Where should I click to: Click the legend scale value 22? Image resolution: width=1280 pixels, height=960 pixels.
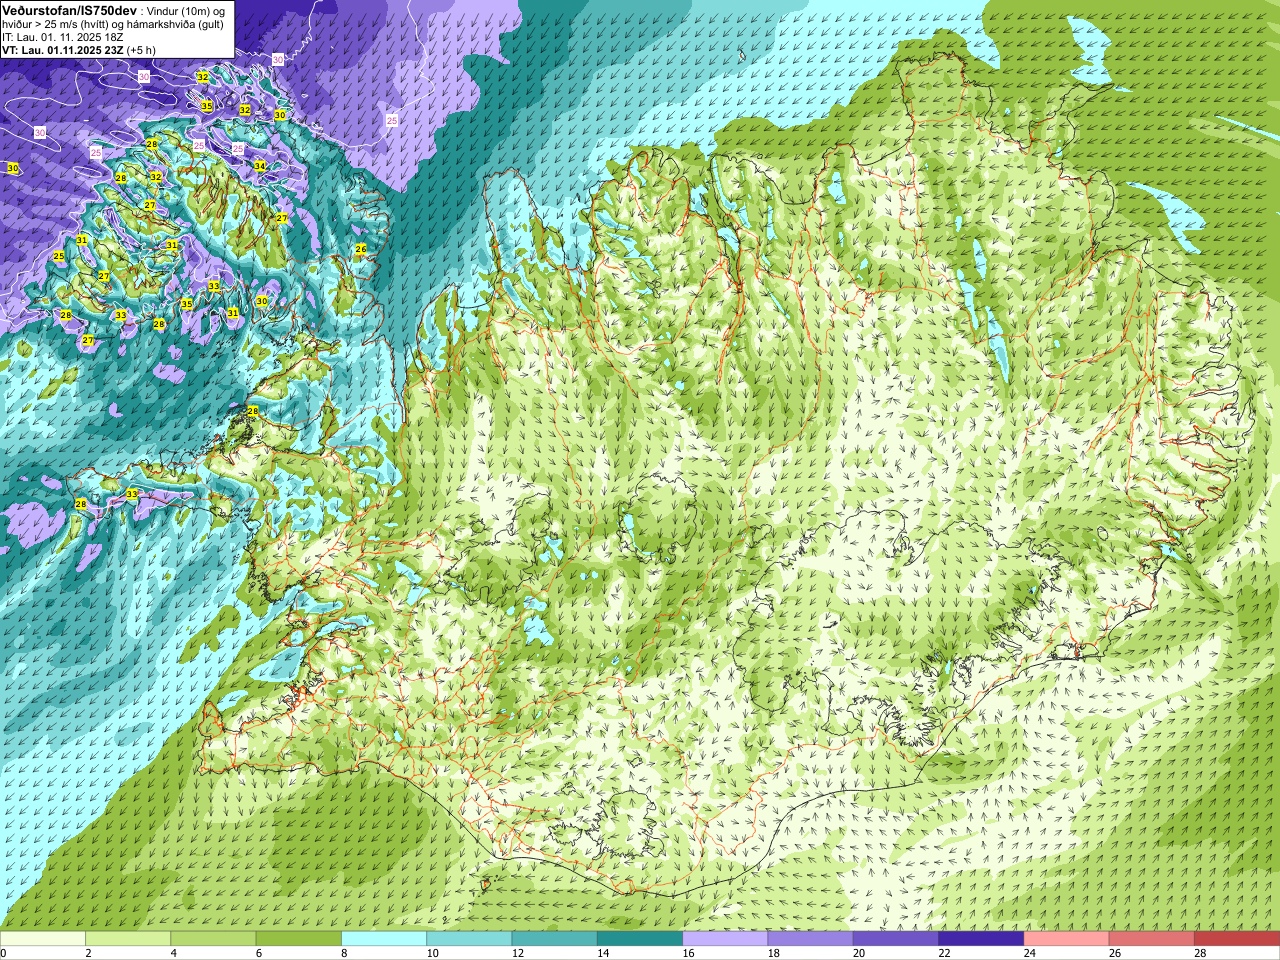[944, 953]
